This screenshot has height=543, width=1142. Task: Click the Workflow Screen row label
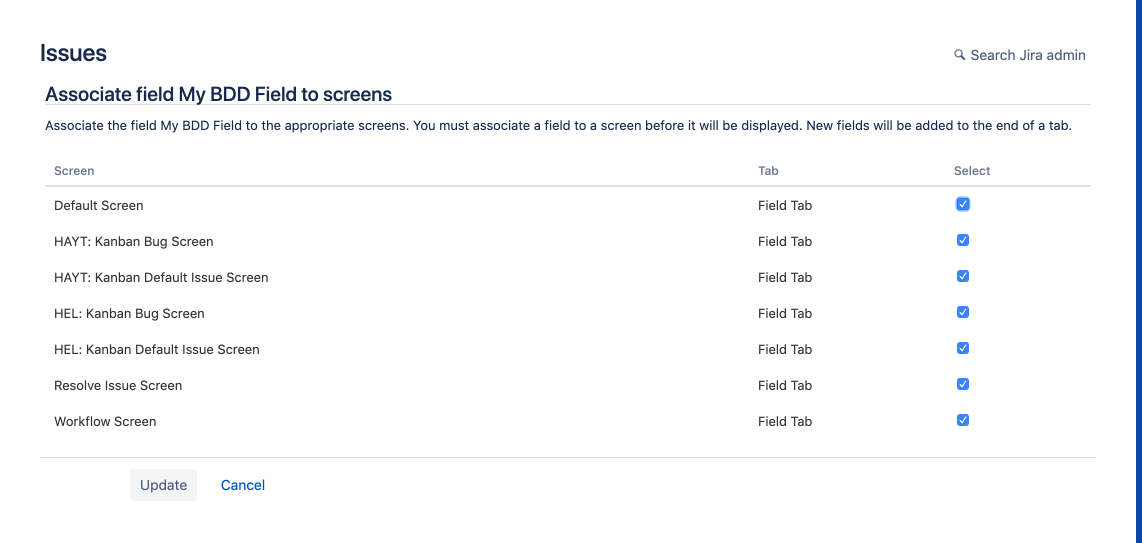pos(105,421)
